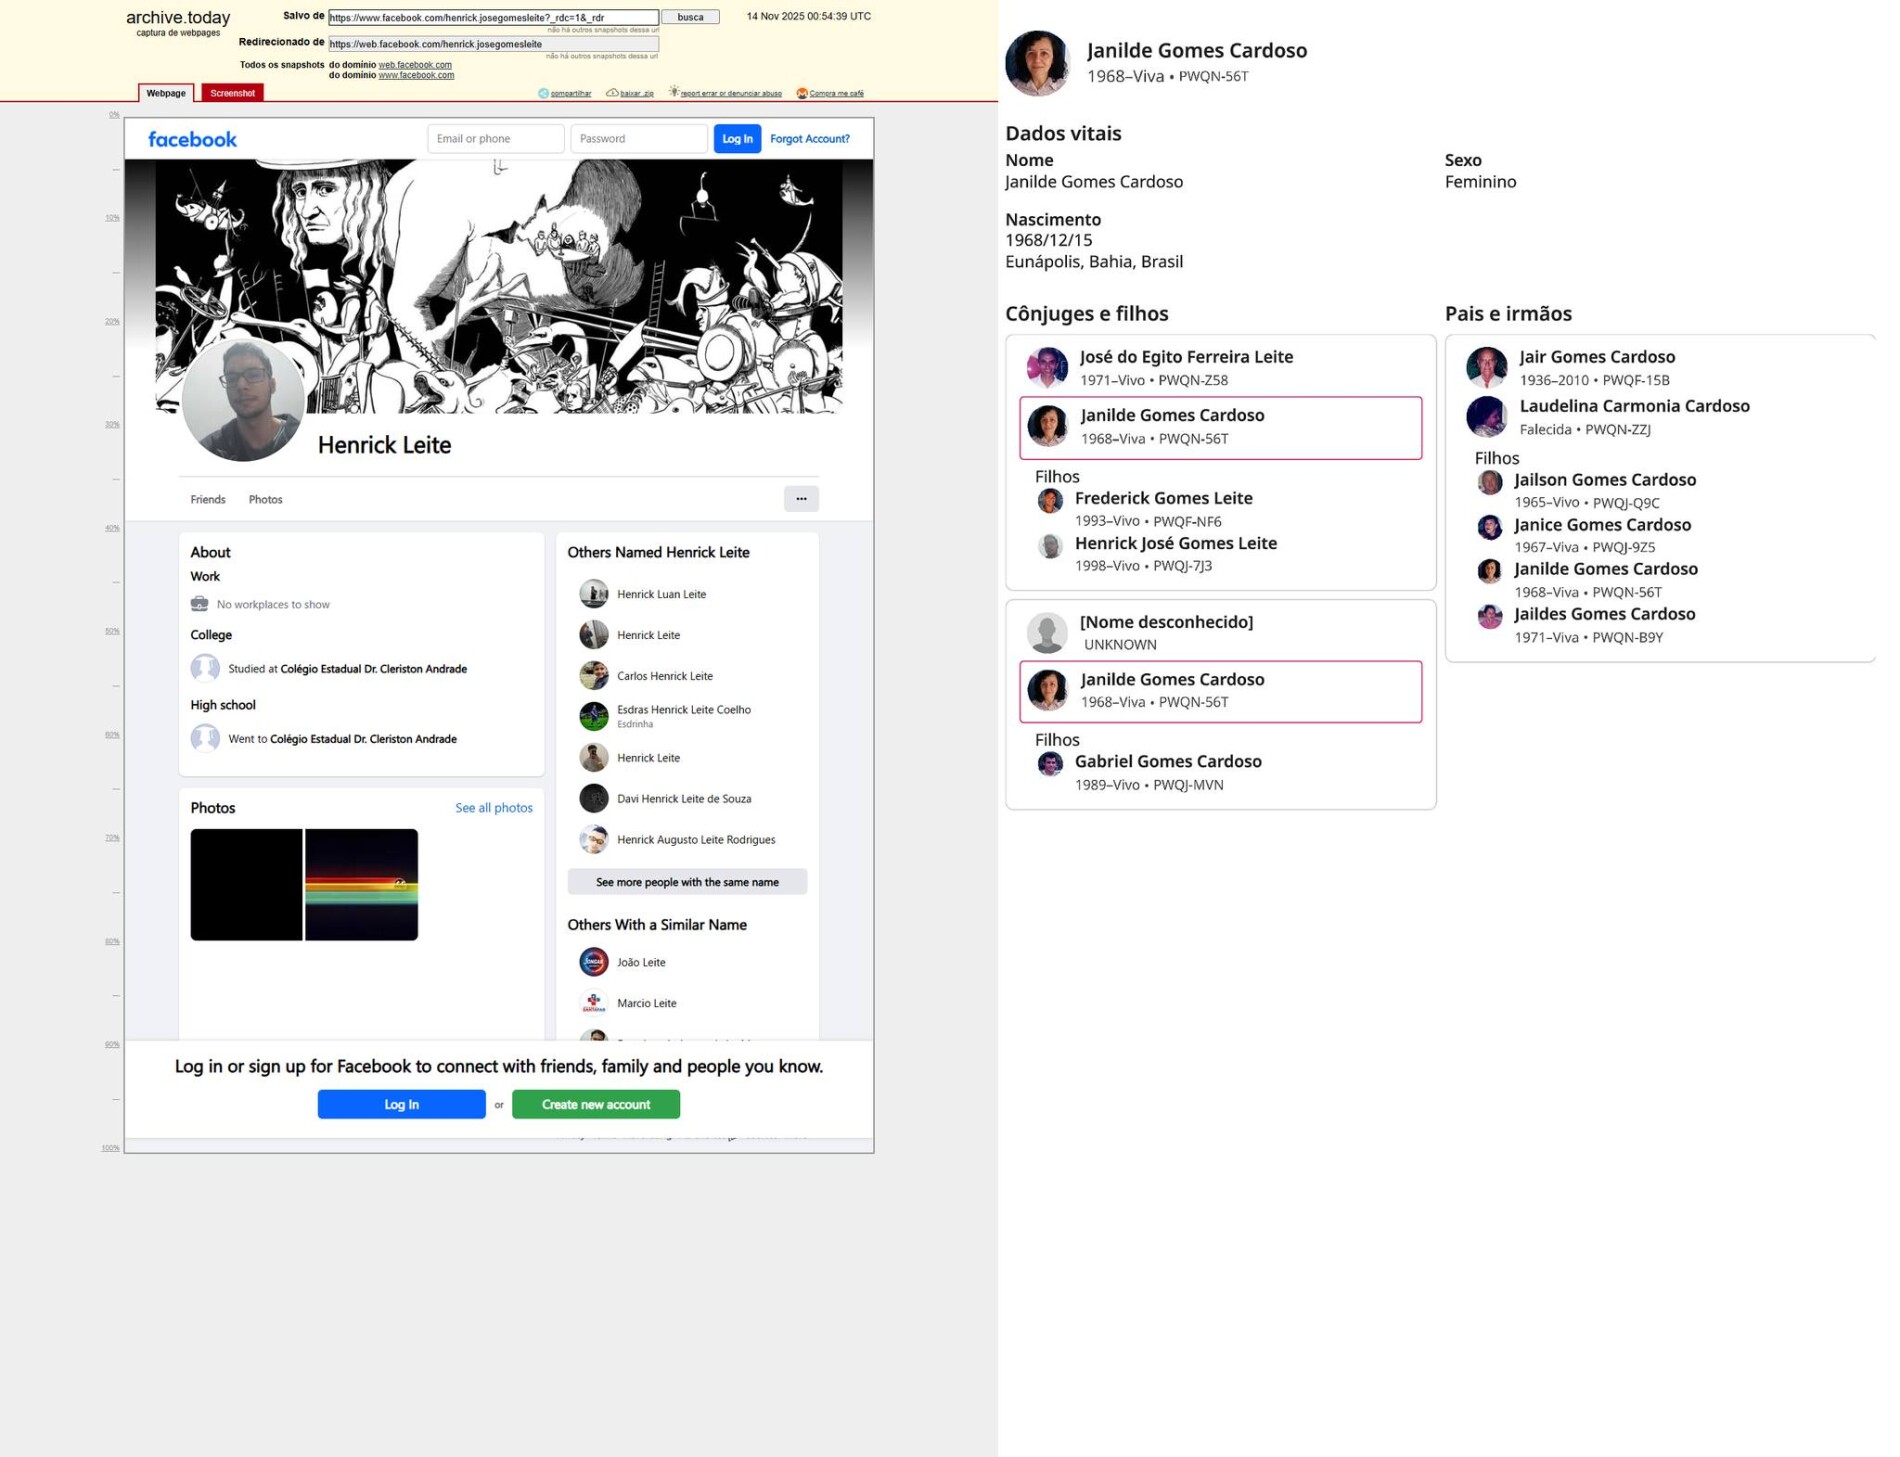Click the Facebook logo

click(192, 139)
